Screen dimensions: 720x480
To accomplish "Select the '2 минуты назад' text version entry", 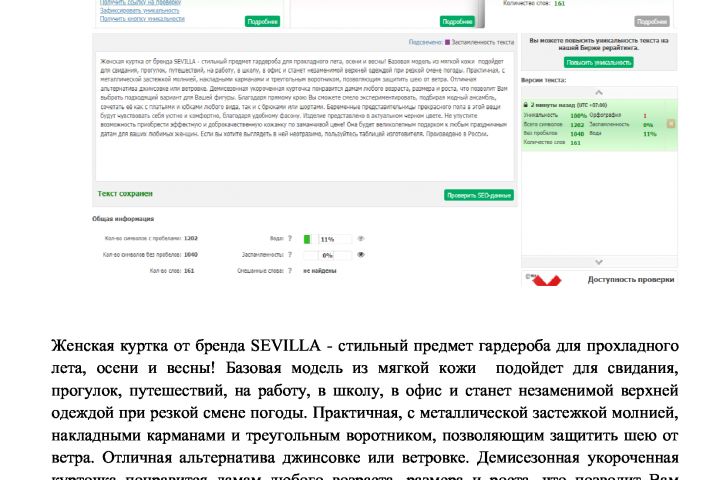I will [x=599, y=124].
